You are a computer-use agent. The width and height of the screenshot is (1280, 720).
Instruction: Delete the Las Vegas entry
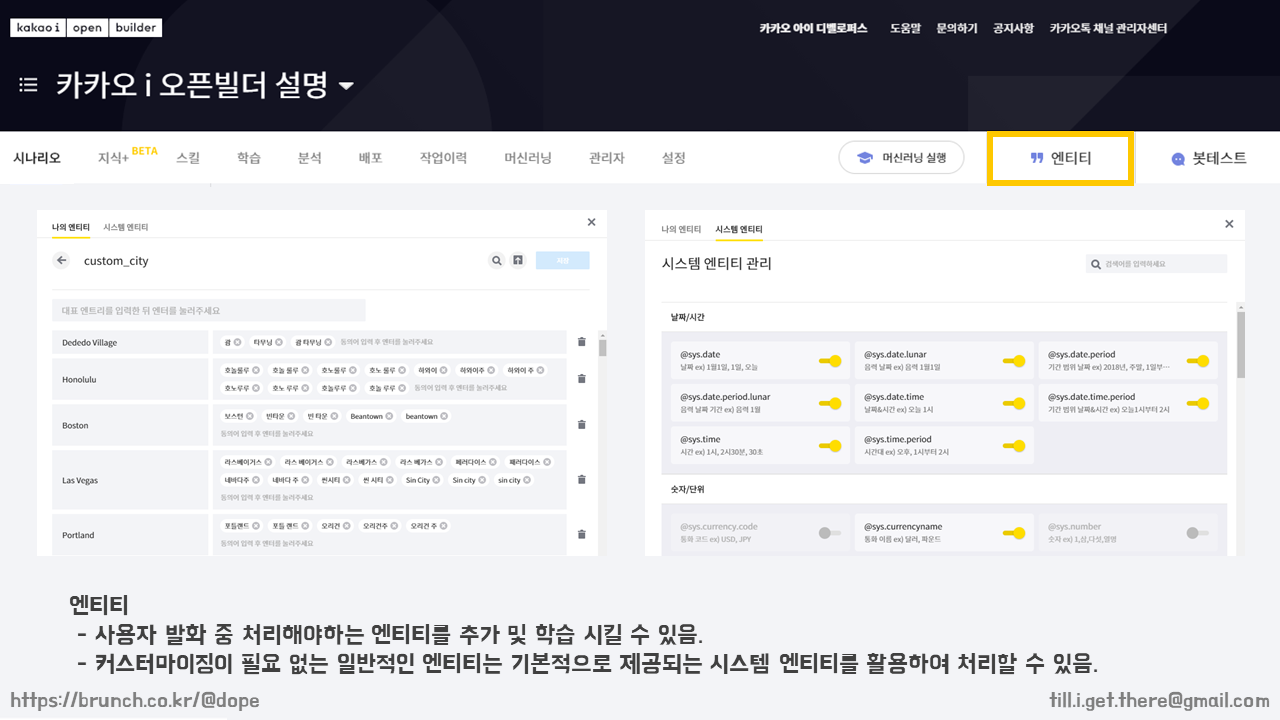[582, 479]
